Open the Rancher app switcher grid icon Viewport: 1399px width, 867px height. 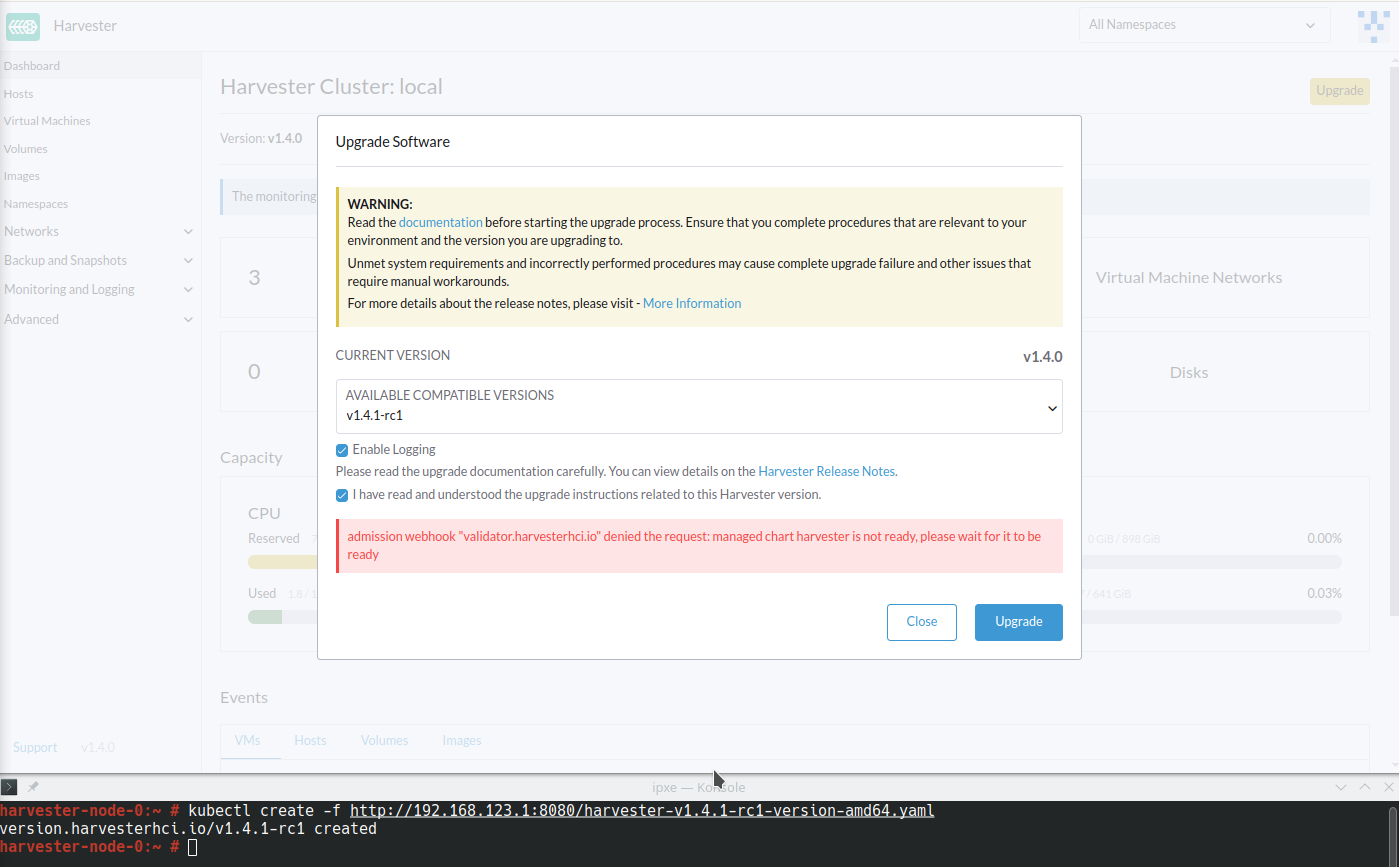[1373, 25]
